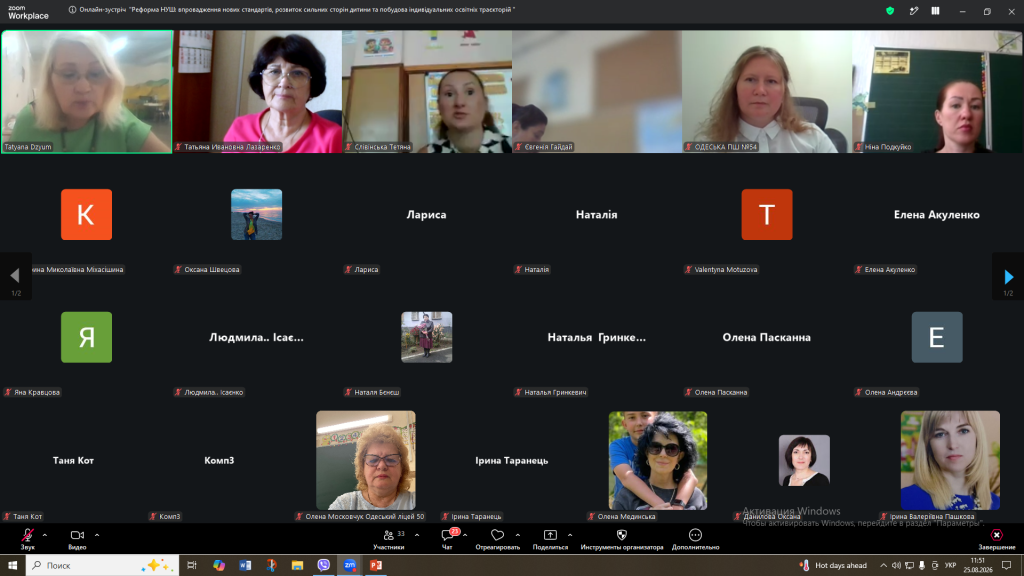
Task: Click Завершение to end meeting
Action: coord(997,539)
